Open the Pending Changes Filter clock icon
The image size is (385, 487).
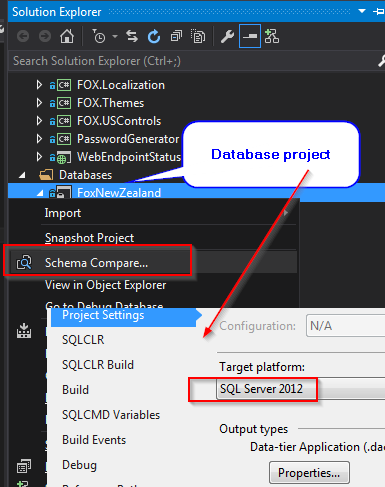coord(99,36)
